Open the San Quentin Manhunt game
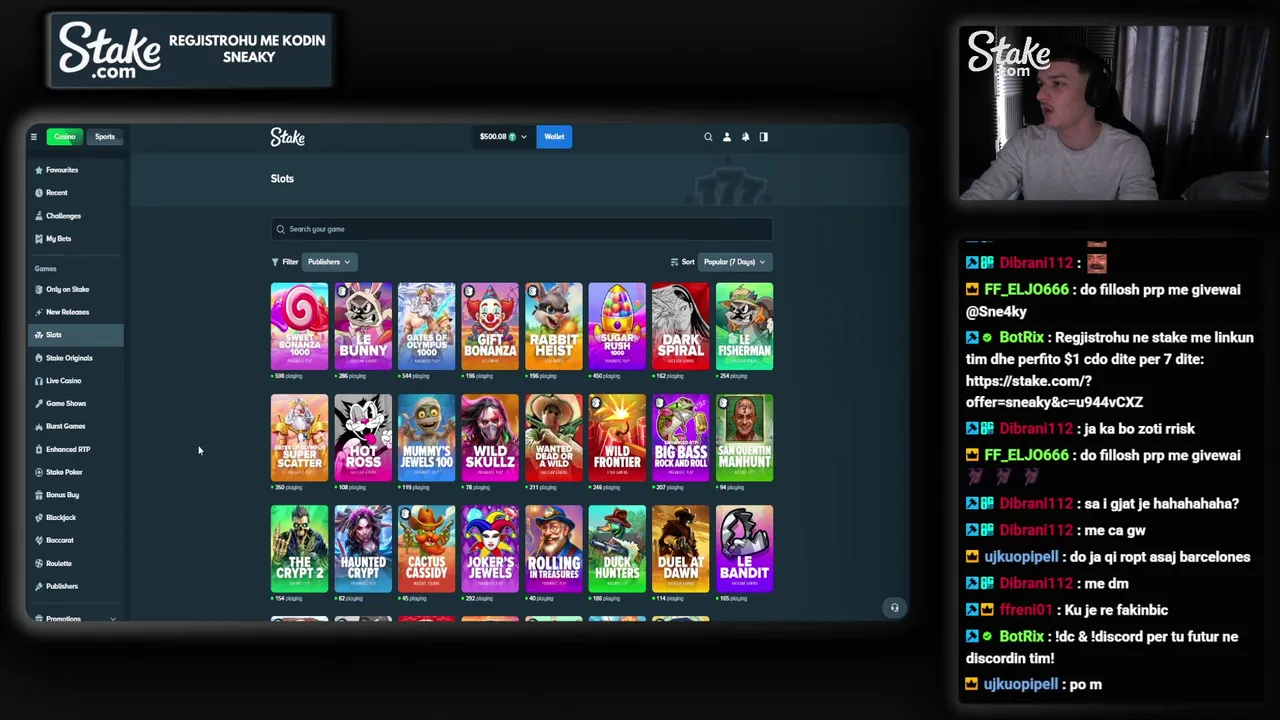 (x=744, y=438)
